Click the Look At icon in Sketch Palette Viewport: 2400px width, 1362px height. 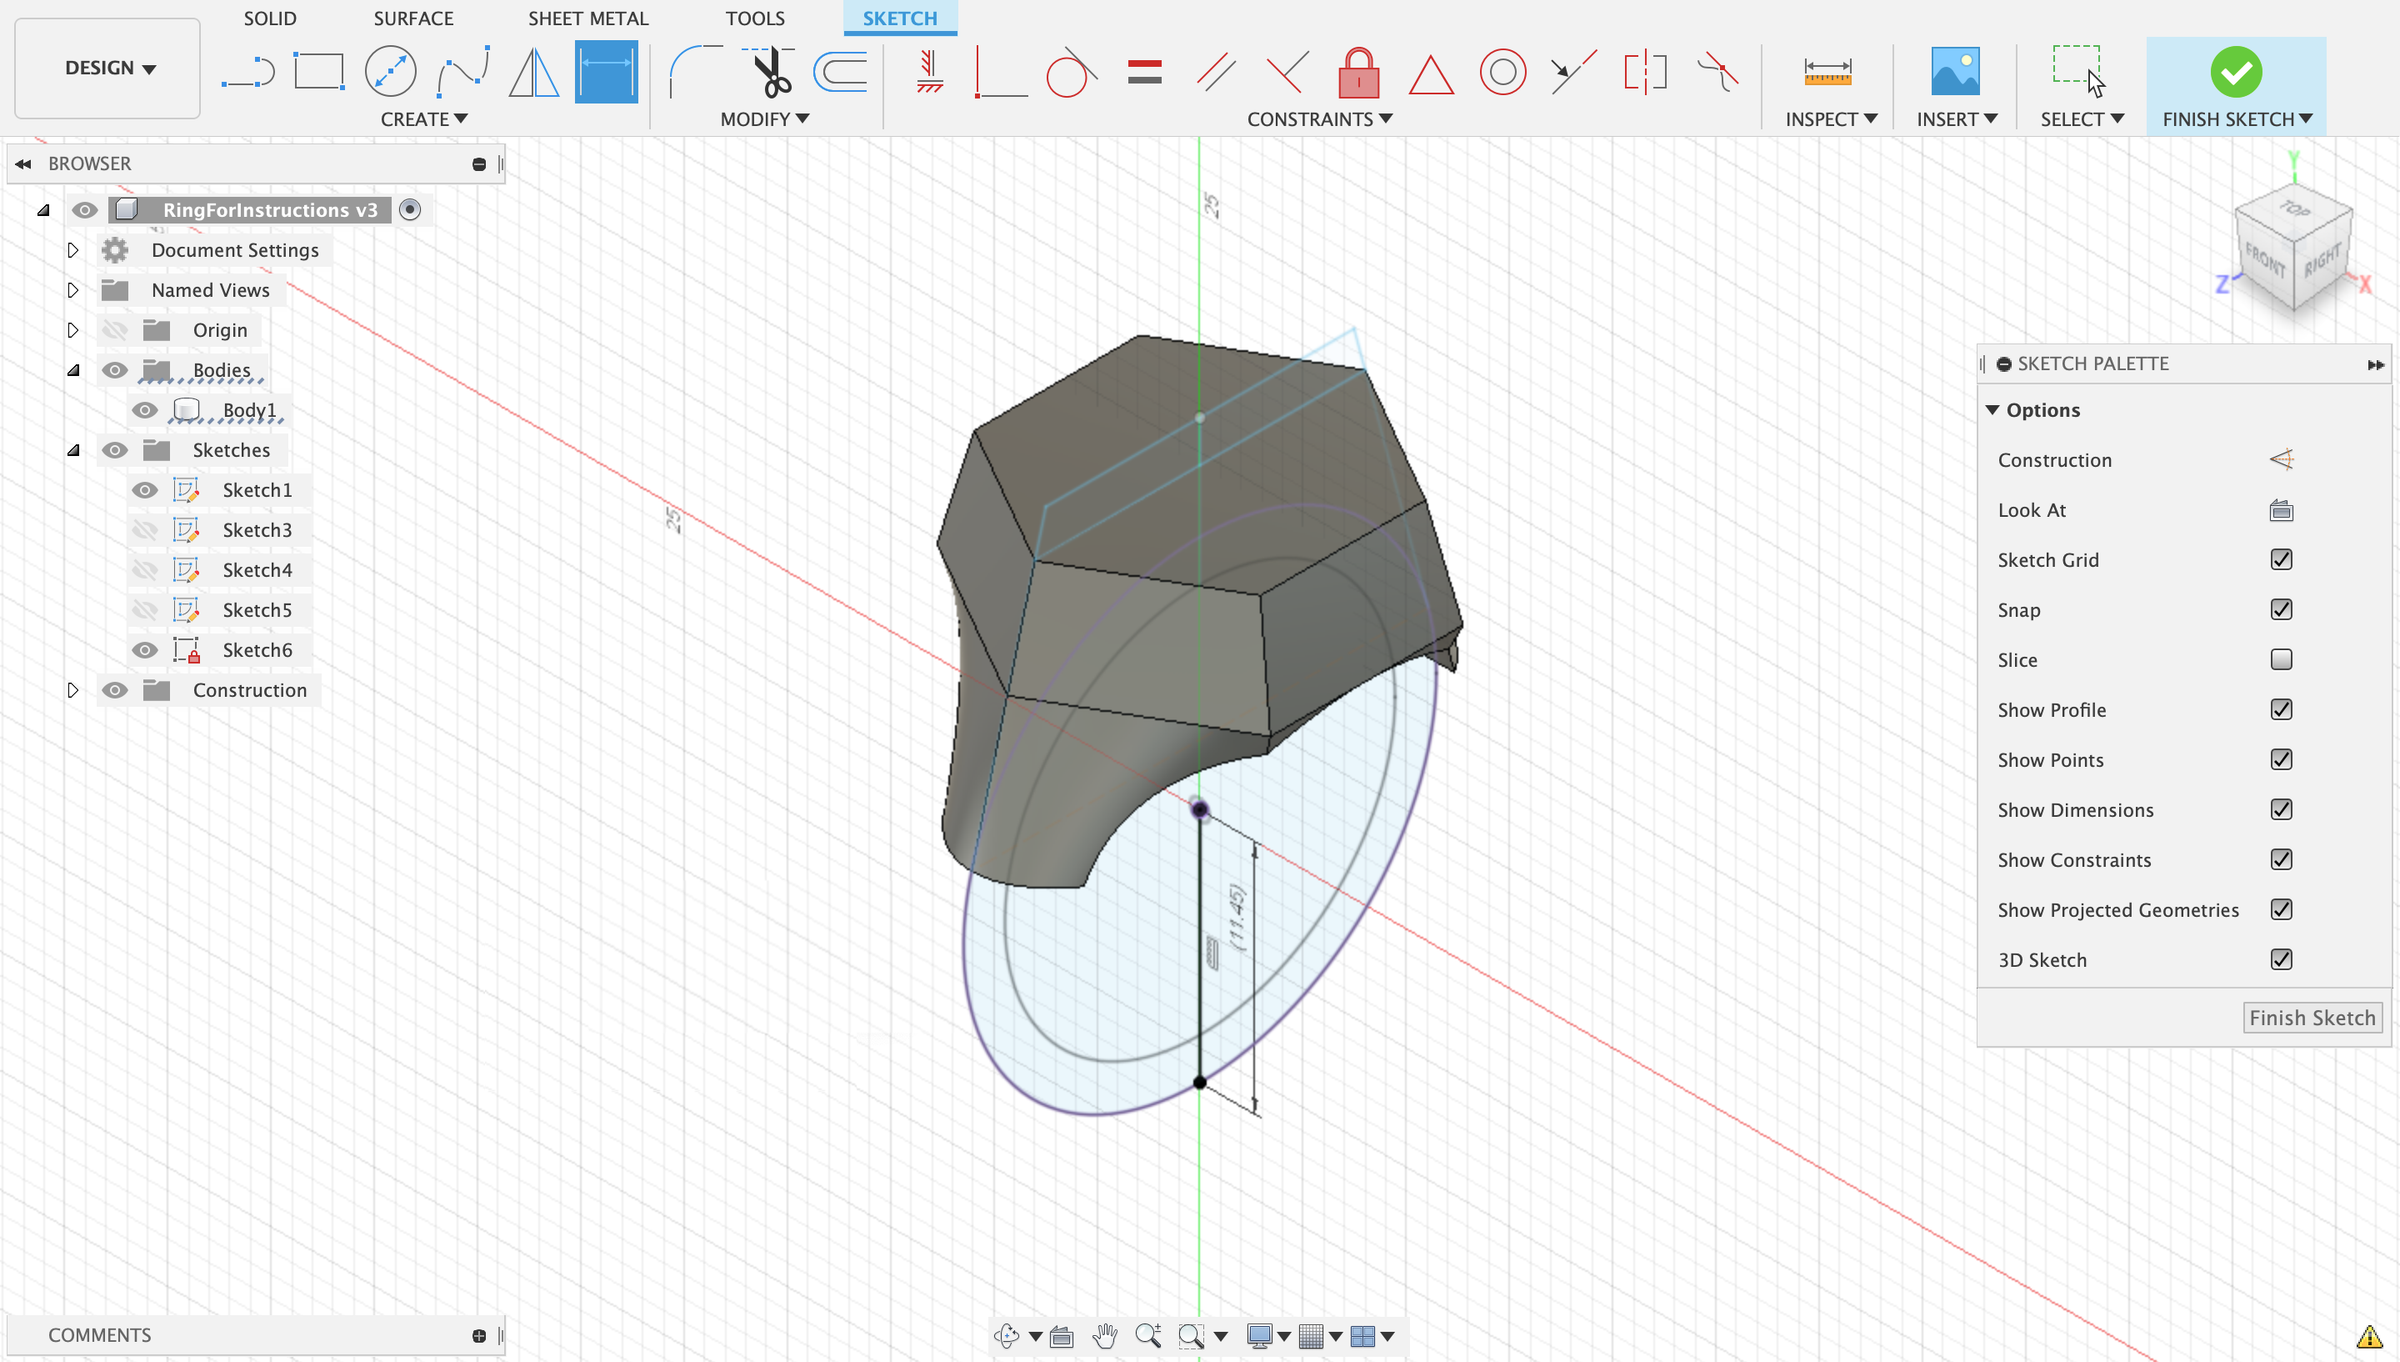2281,510
